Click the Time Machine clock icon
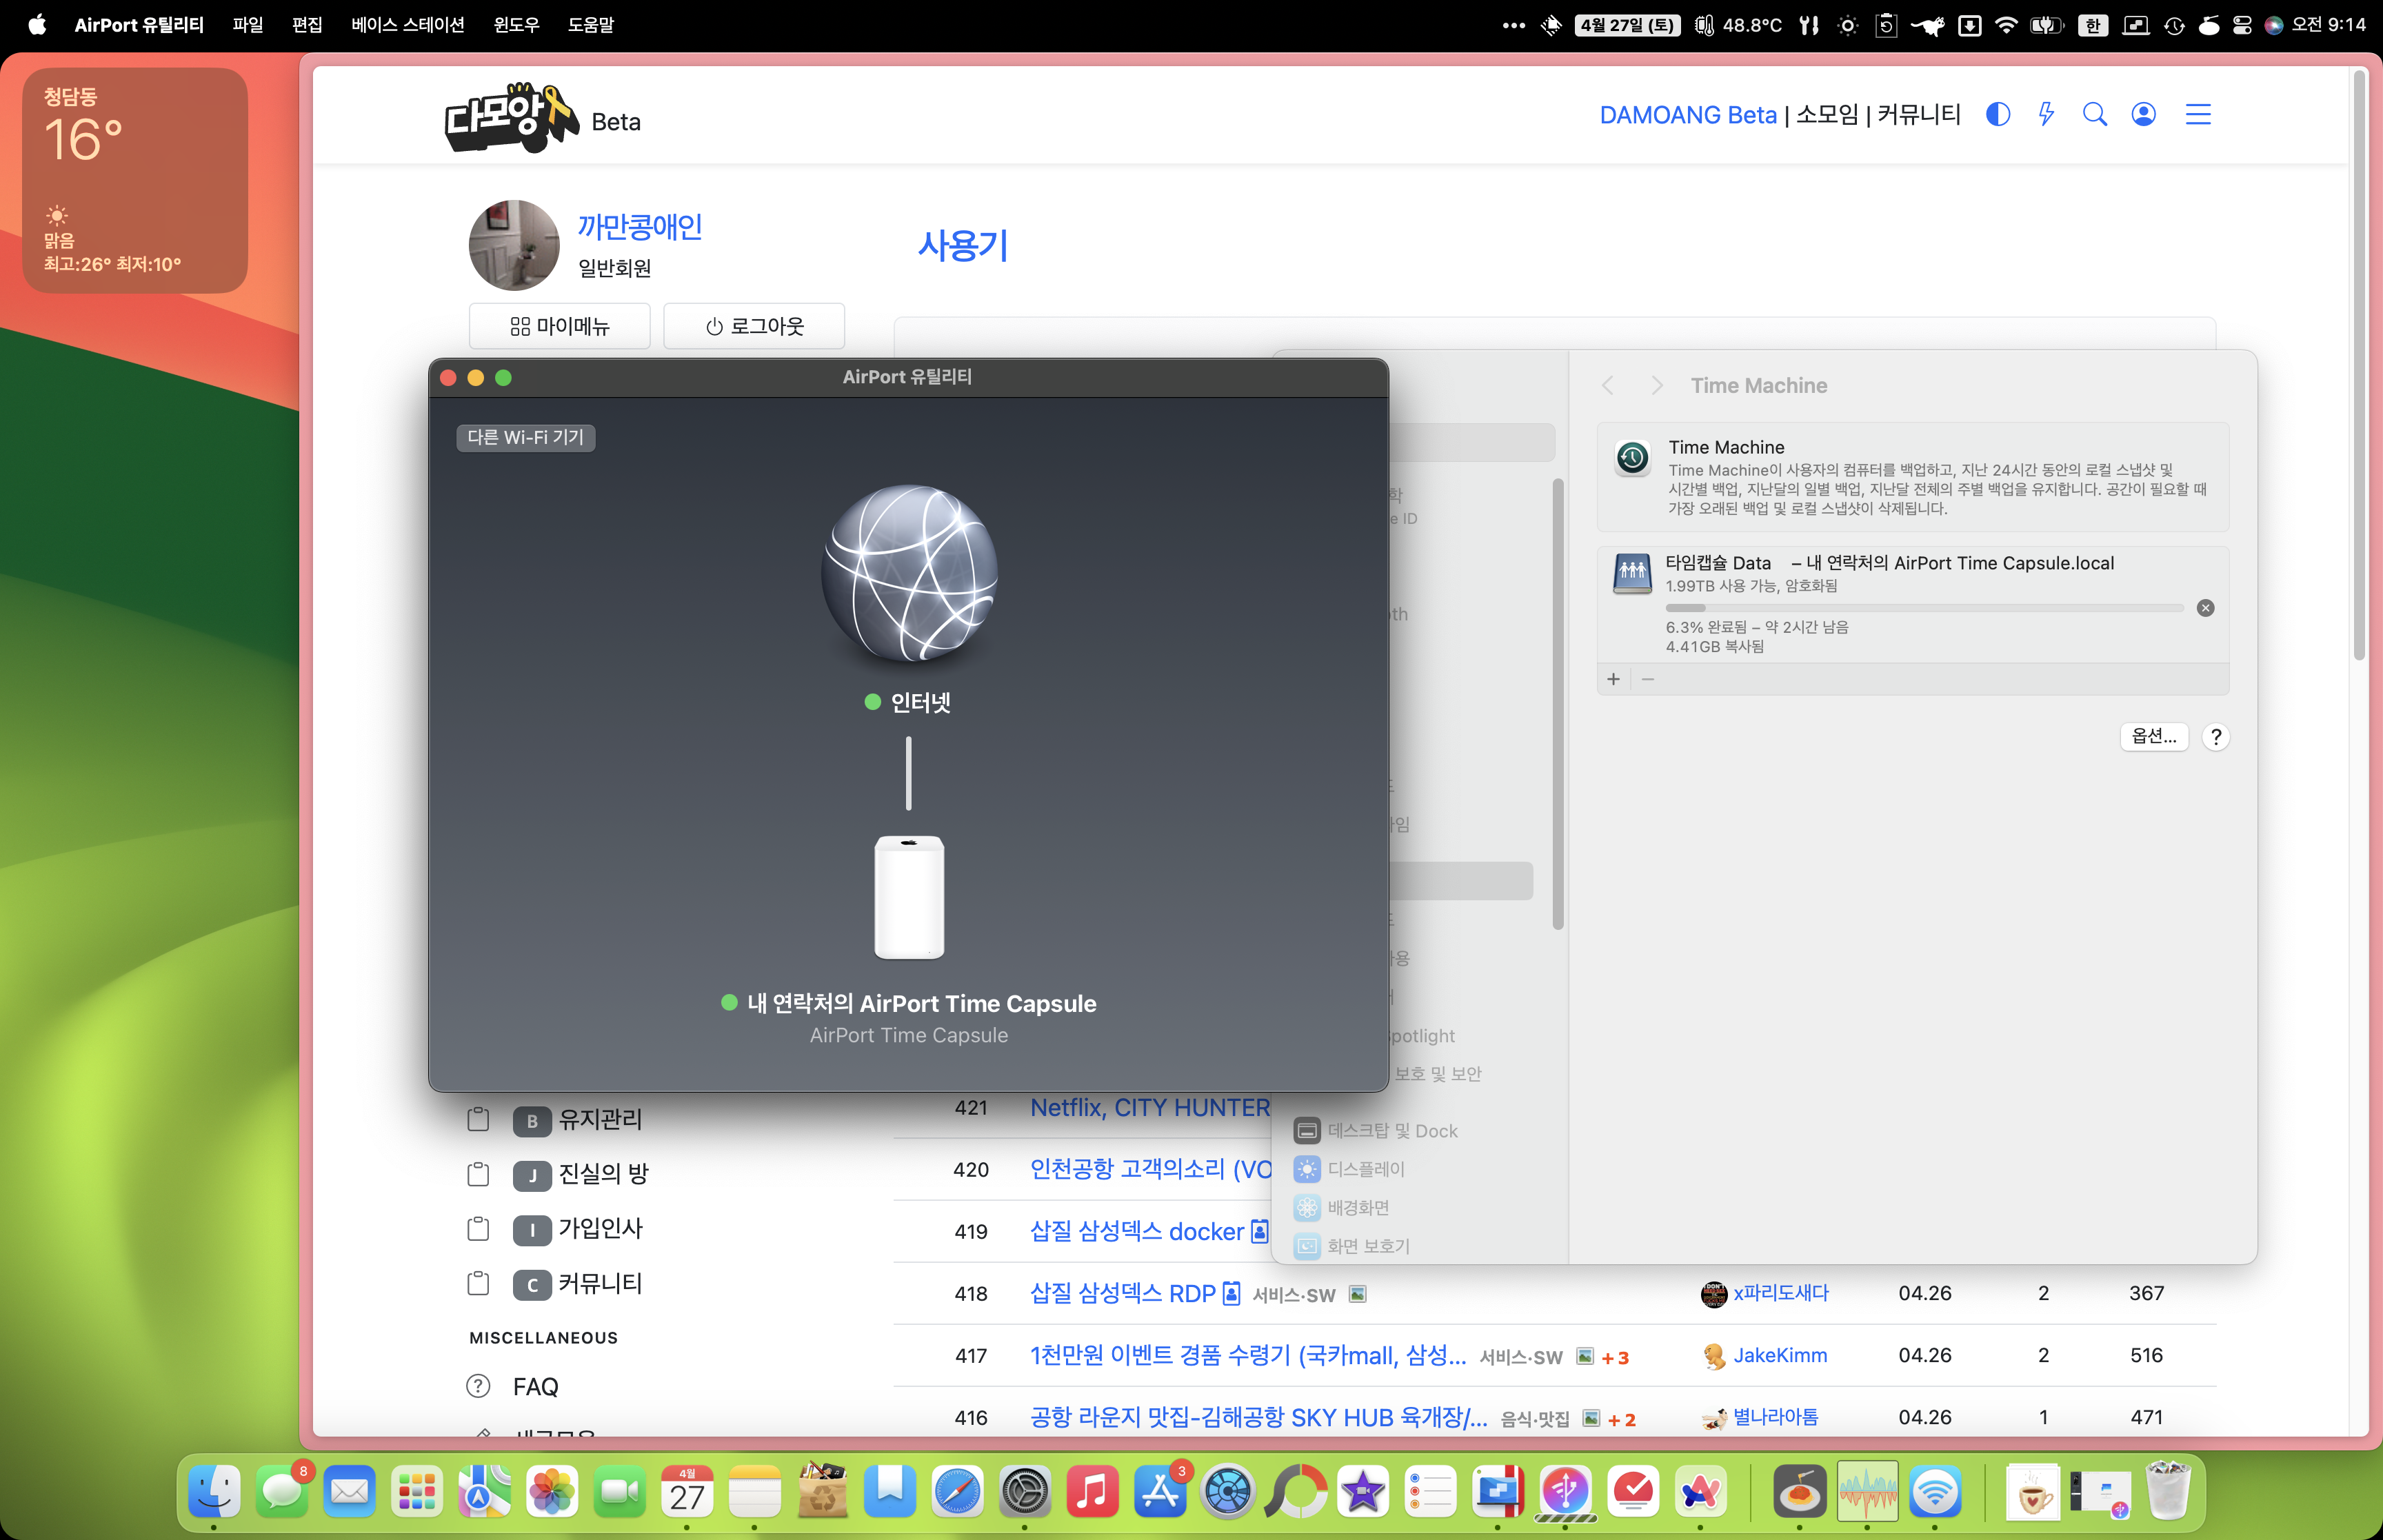The height and width of the screenshot is (1540, 2383). tap(1633, 459)
